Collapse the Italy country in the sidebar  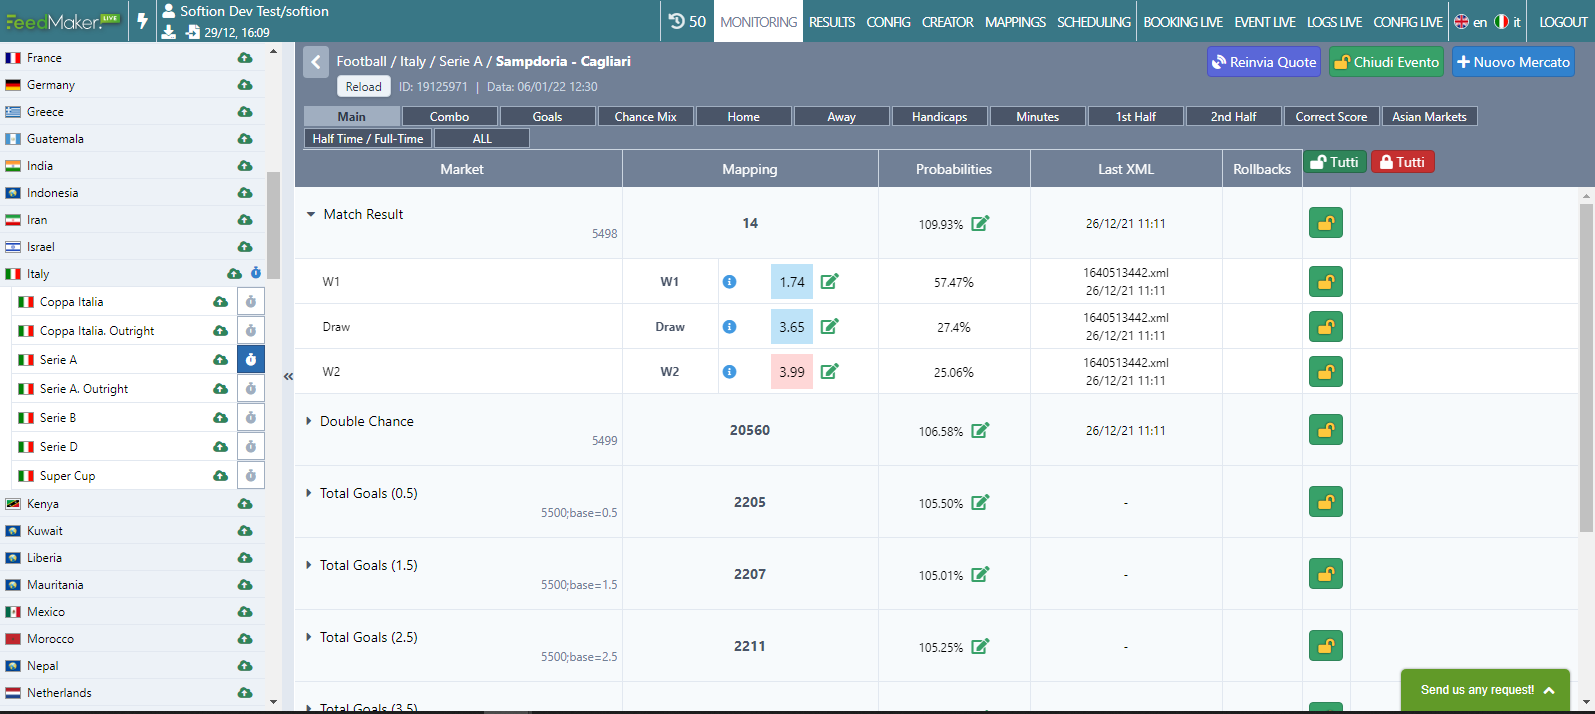[x=38, y=274]
